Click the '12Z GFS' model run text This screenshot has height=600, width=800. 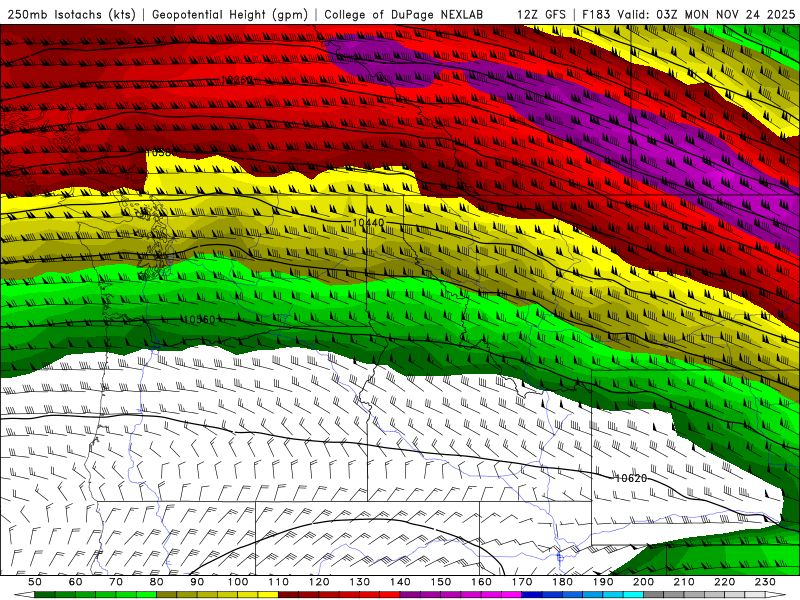541,15
